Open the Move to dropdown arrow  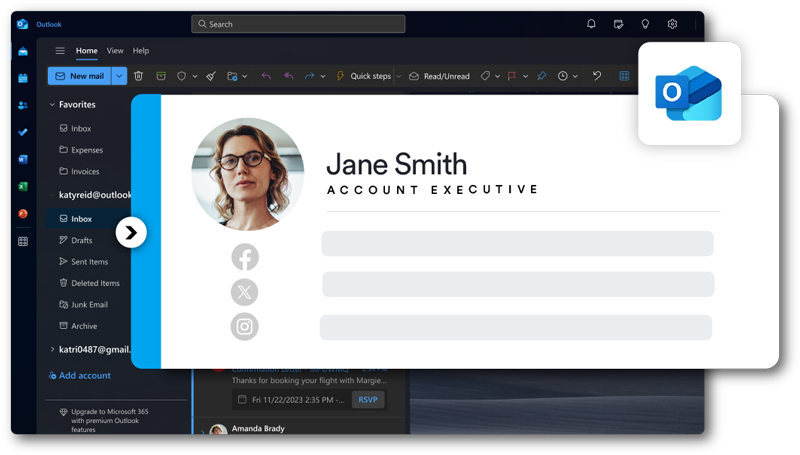point(245,77)
